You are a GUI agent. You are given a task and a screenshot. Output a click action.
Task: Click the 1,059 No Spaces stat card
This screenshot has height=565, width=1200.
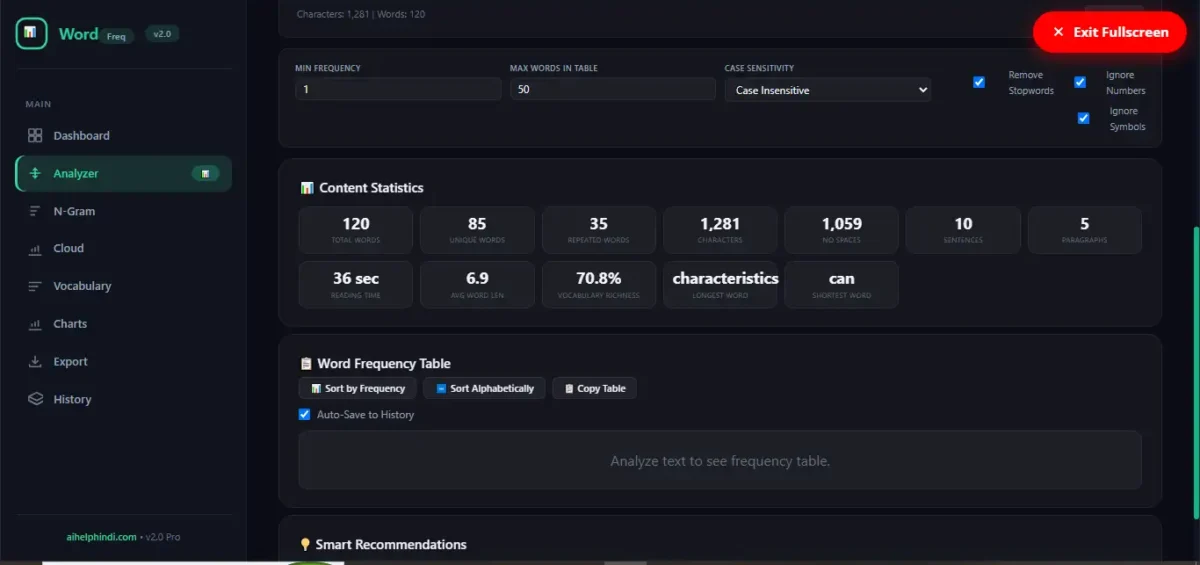point(842,230)
